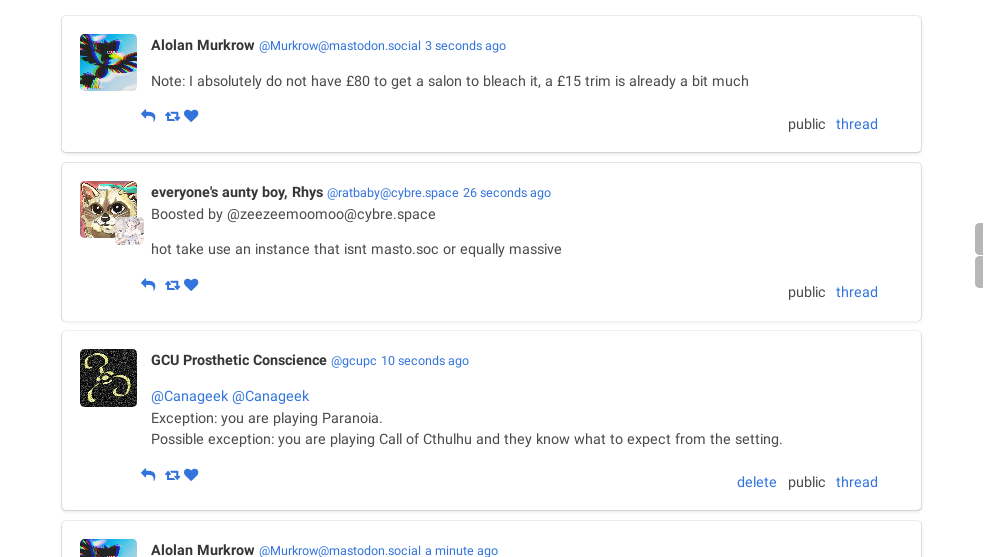
Task: Favourite Rhys's hot take post
Action: [x=191, y=285]
